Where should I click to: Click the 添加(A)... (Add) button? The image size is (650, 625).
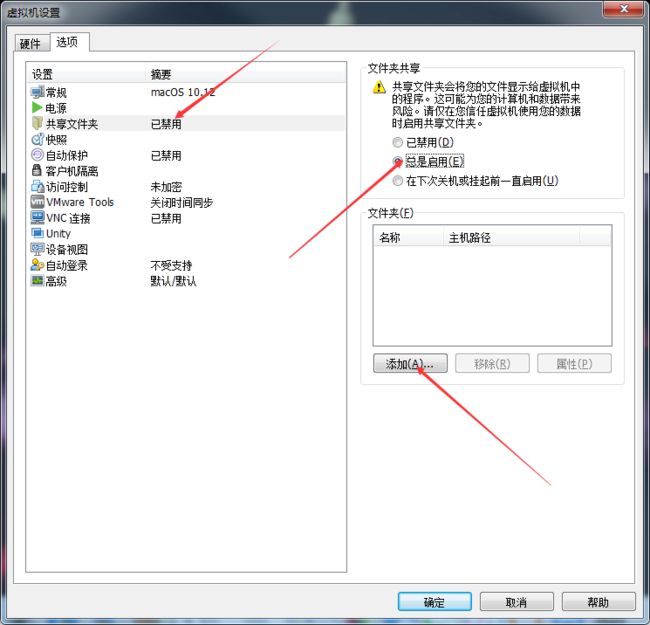coord(410,363)
